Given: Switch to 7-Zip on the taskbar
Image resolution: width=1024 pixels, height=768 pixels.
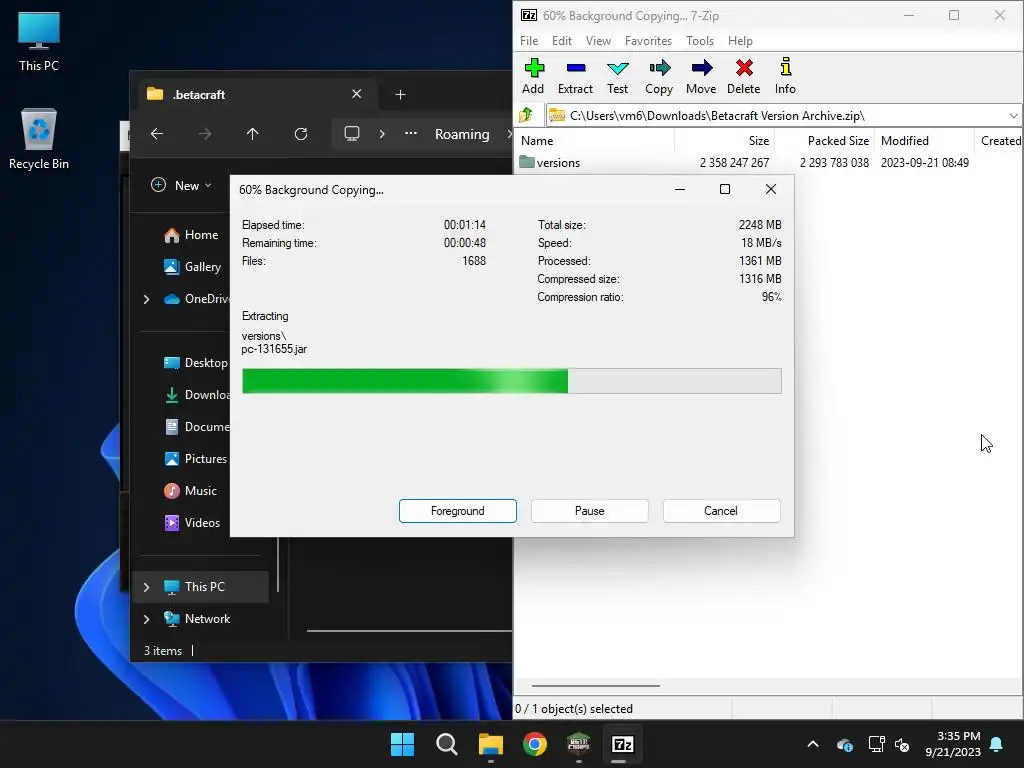Looking at the screenshot, I should point(622,744).
